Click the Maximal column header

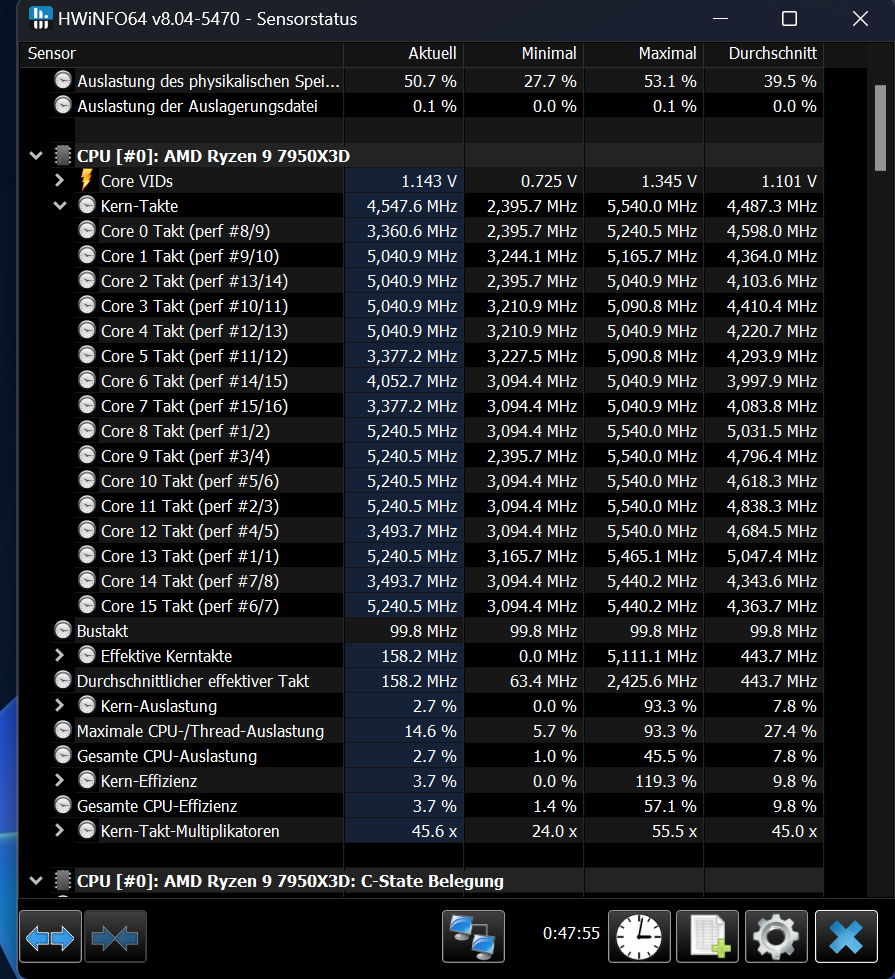click(x=644, y=54)
